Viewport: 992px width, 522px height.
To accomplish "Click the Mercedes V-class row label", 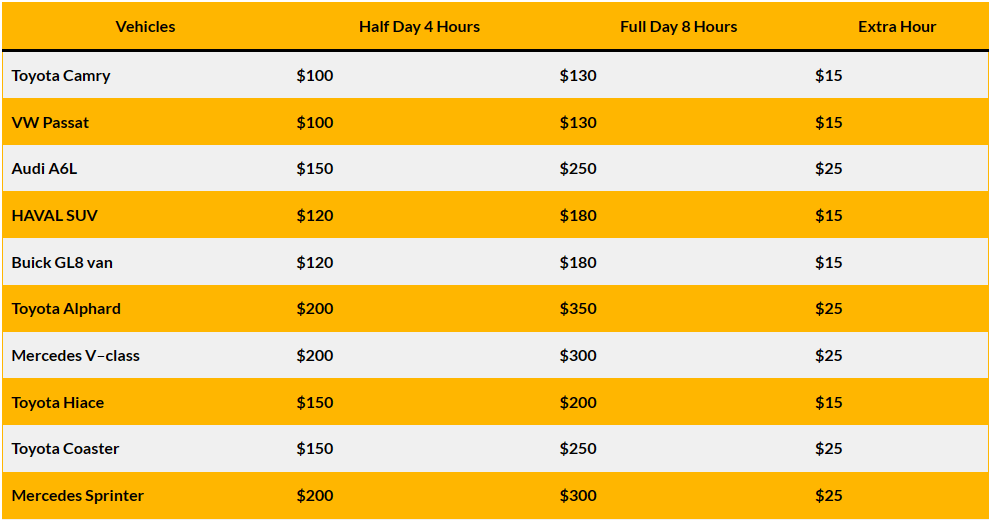I will pyautogui.click(x=75, y=356).
